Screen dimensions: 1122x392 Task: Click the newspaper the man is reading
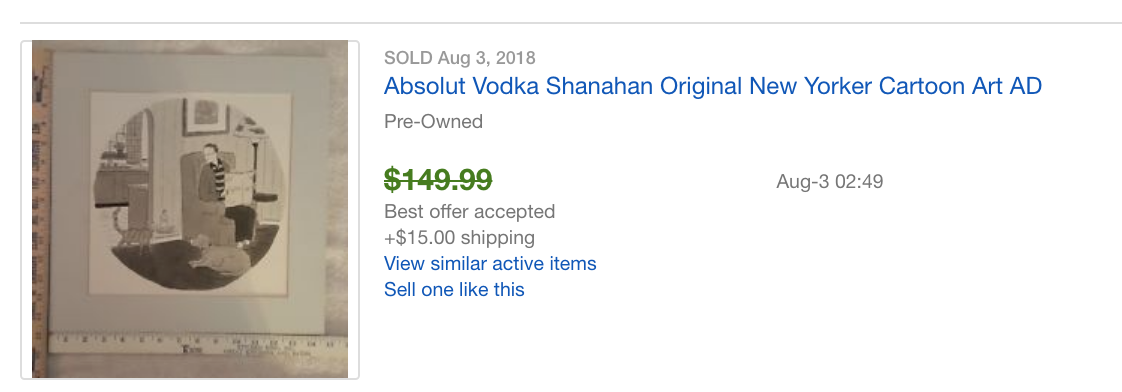coord(240,187)
